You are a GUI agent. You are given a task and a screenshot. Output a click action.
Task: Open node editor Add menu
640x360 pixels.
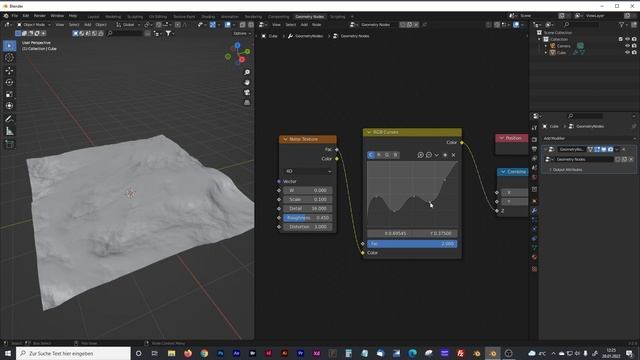(x=304, y=25)
